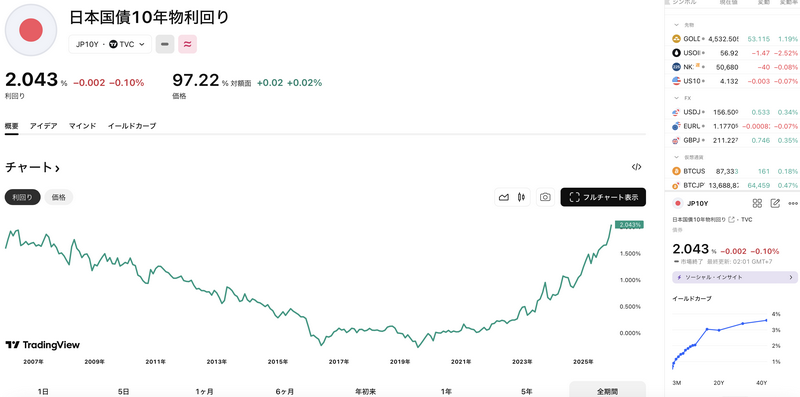Click the embed code icon

[636, 167]
